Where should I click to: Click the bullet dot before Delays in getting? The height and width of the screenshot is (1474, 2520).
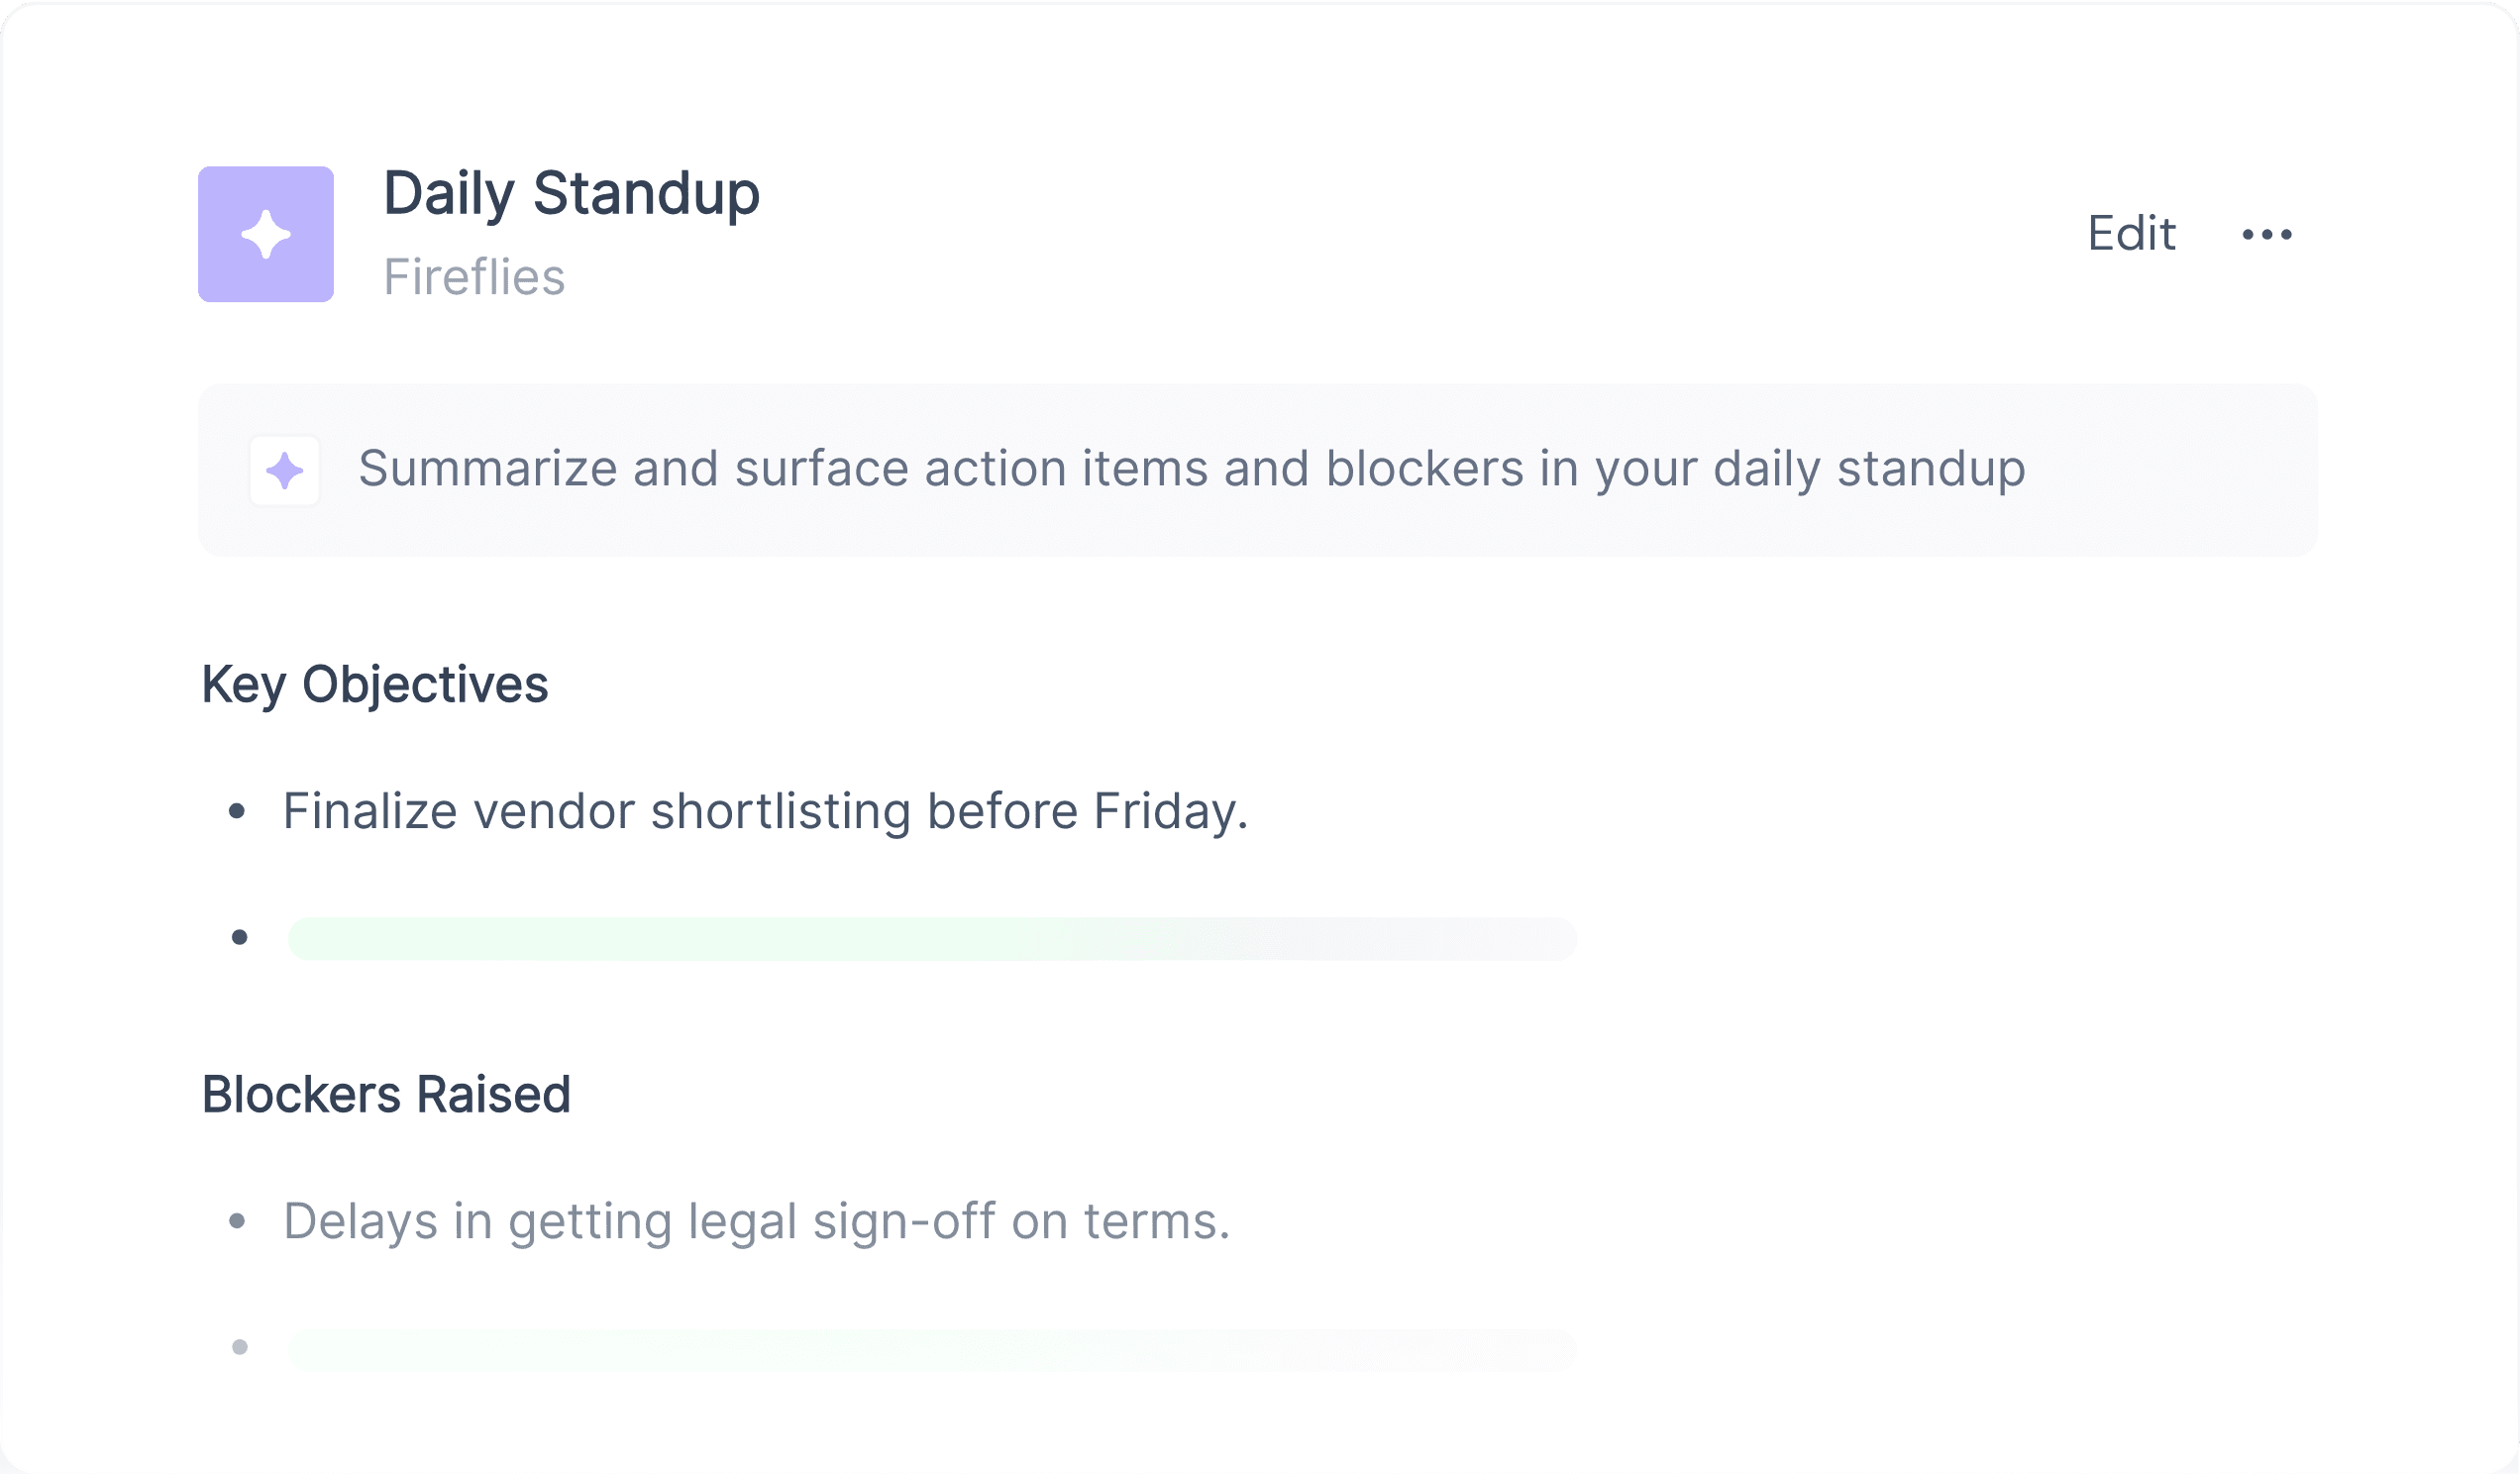[x=237, y=1221]
